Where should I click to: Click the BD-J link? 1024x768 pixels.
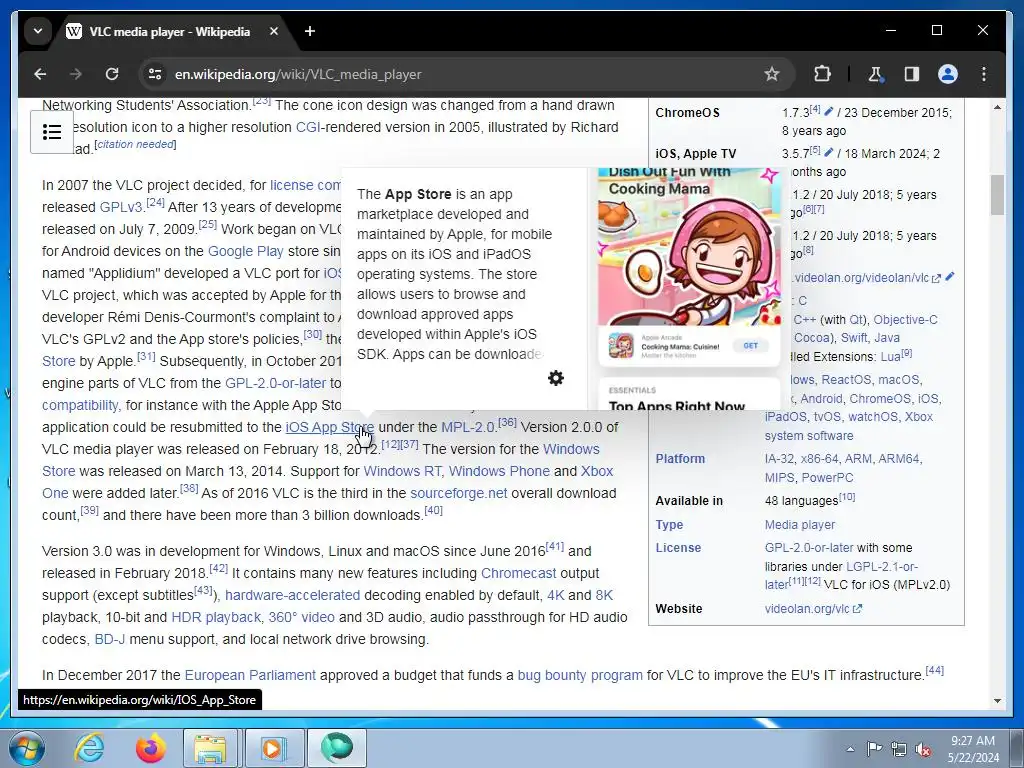click(110, 639)
